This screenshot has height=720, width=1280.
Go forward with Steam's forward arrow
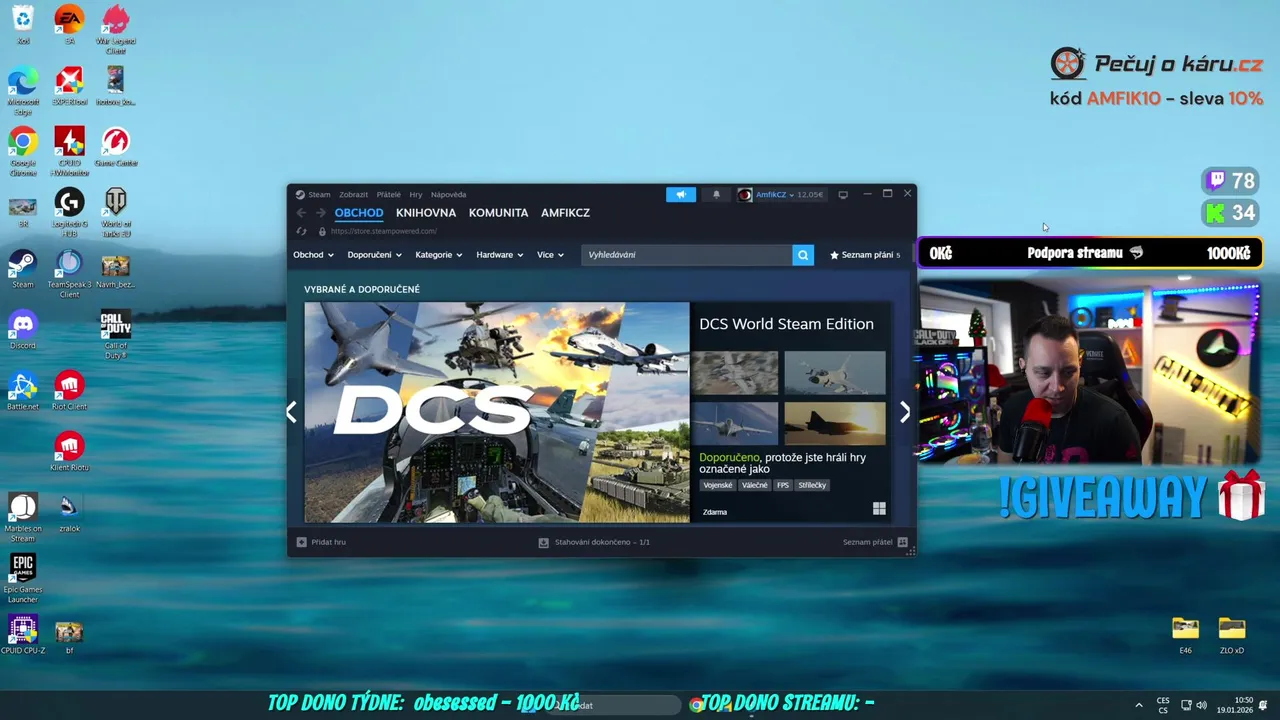click(321, 213)
